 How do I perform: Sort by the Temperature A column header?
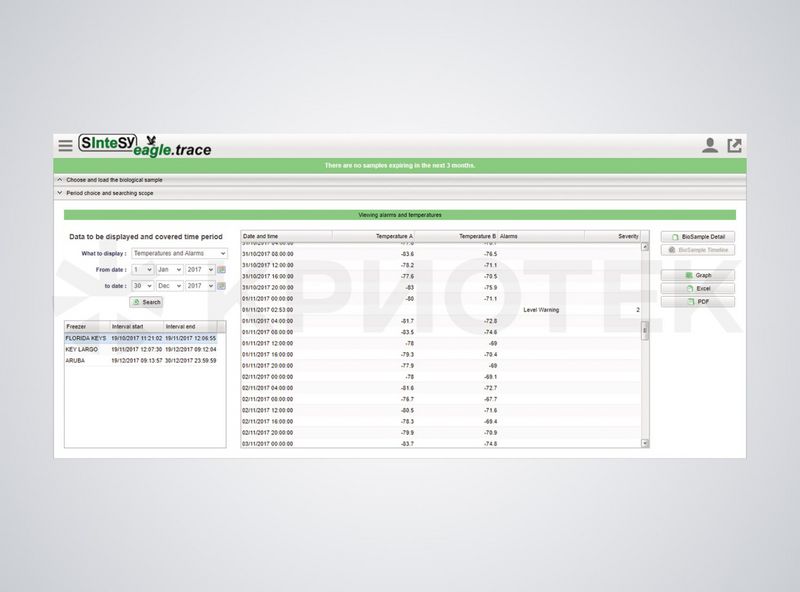click(x=373, y=236)
